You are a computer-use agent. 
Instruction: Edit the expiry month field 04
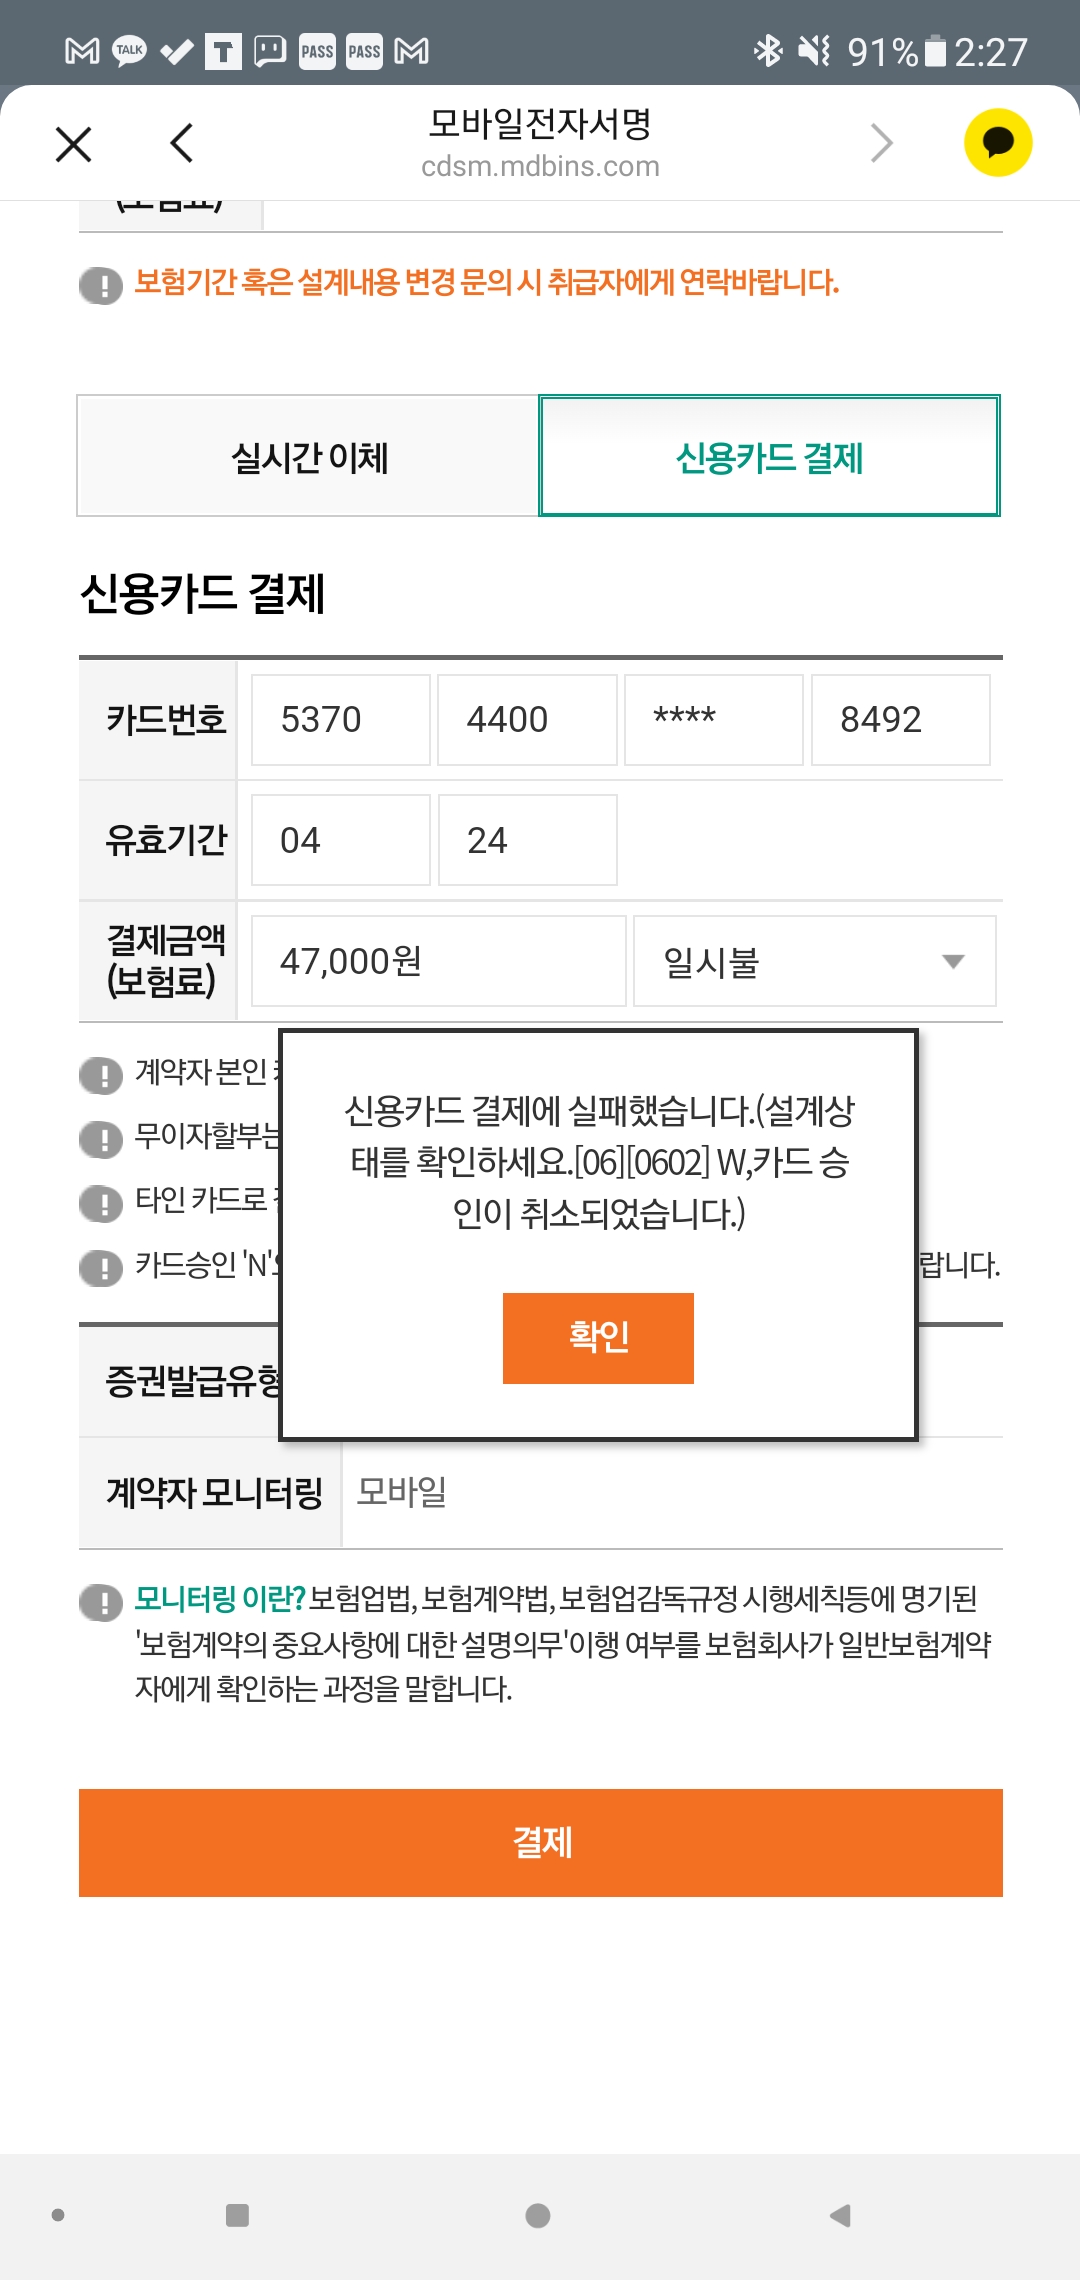(340, 840)
